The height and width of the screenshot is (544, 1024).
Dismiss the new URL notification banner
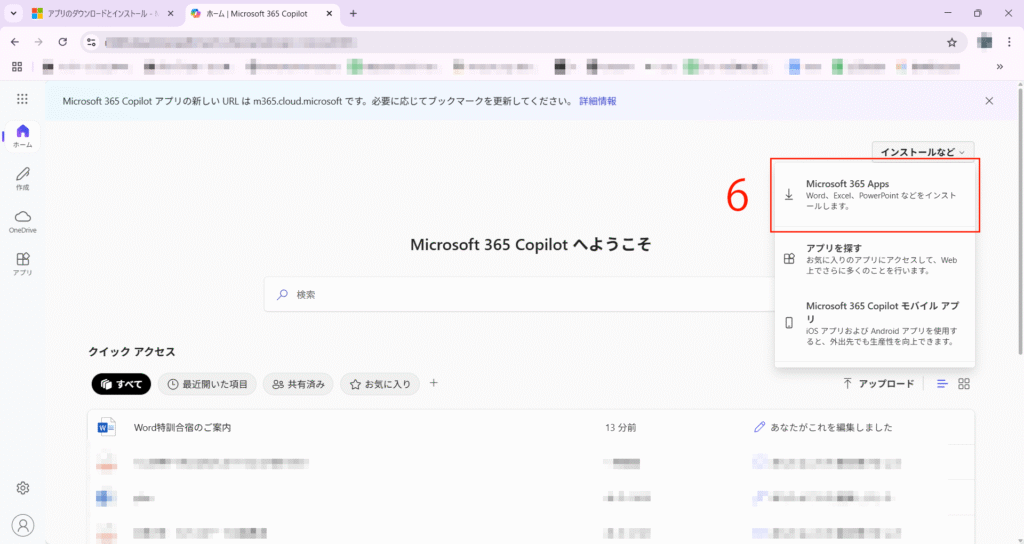(989, 101)
